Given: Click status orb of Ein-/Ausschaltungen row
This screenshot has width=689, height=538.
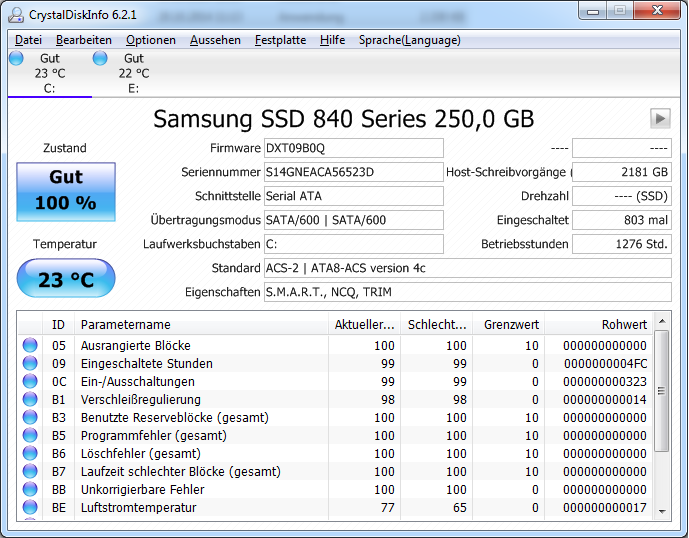Looking at the screenshot, I should point(30,381).
